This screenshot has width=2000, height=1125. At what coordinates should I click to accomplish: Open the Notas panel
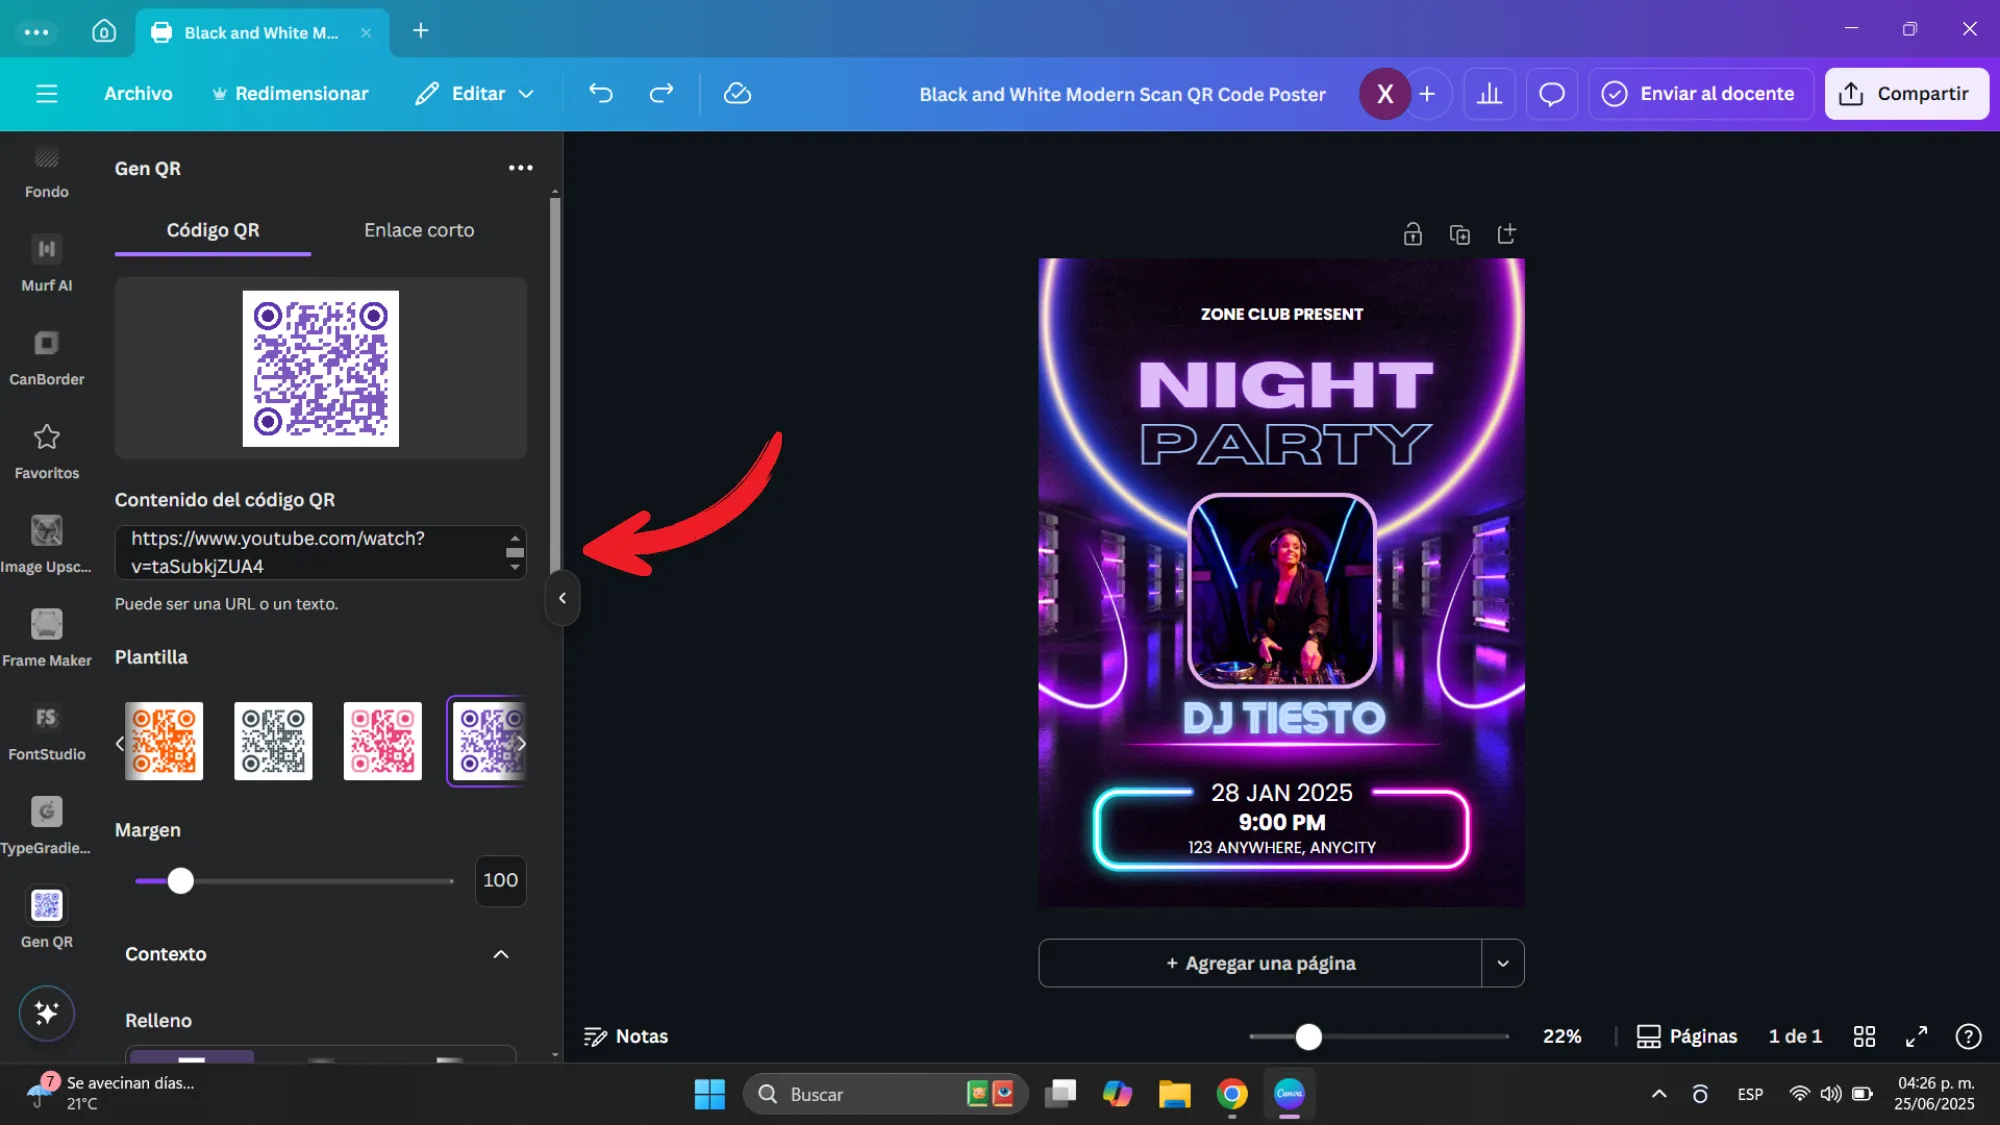click(626, 1036)
